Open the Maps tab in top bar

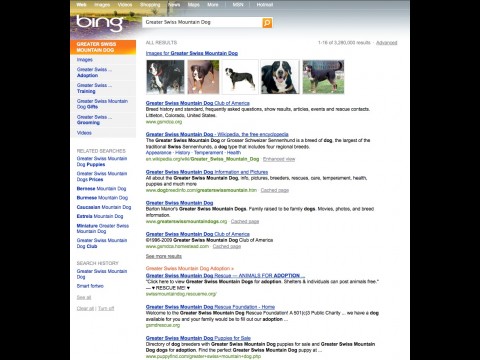pos(194,5)
